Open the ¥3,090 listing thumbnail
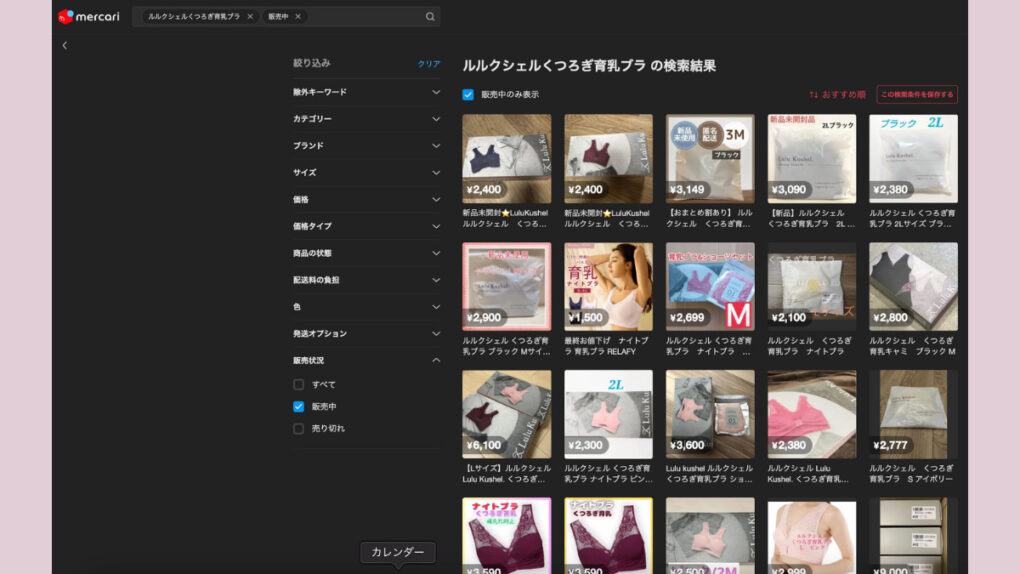1020x574 pixels. (812, 159)
